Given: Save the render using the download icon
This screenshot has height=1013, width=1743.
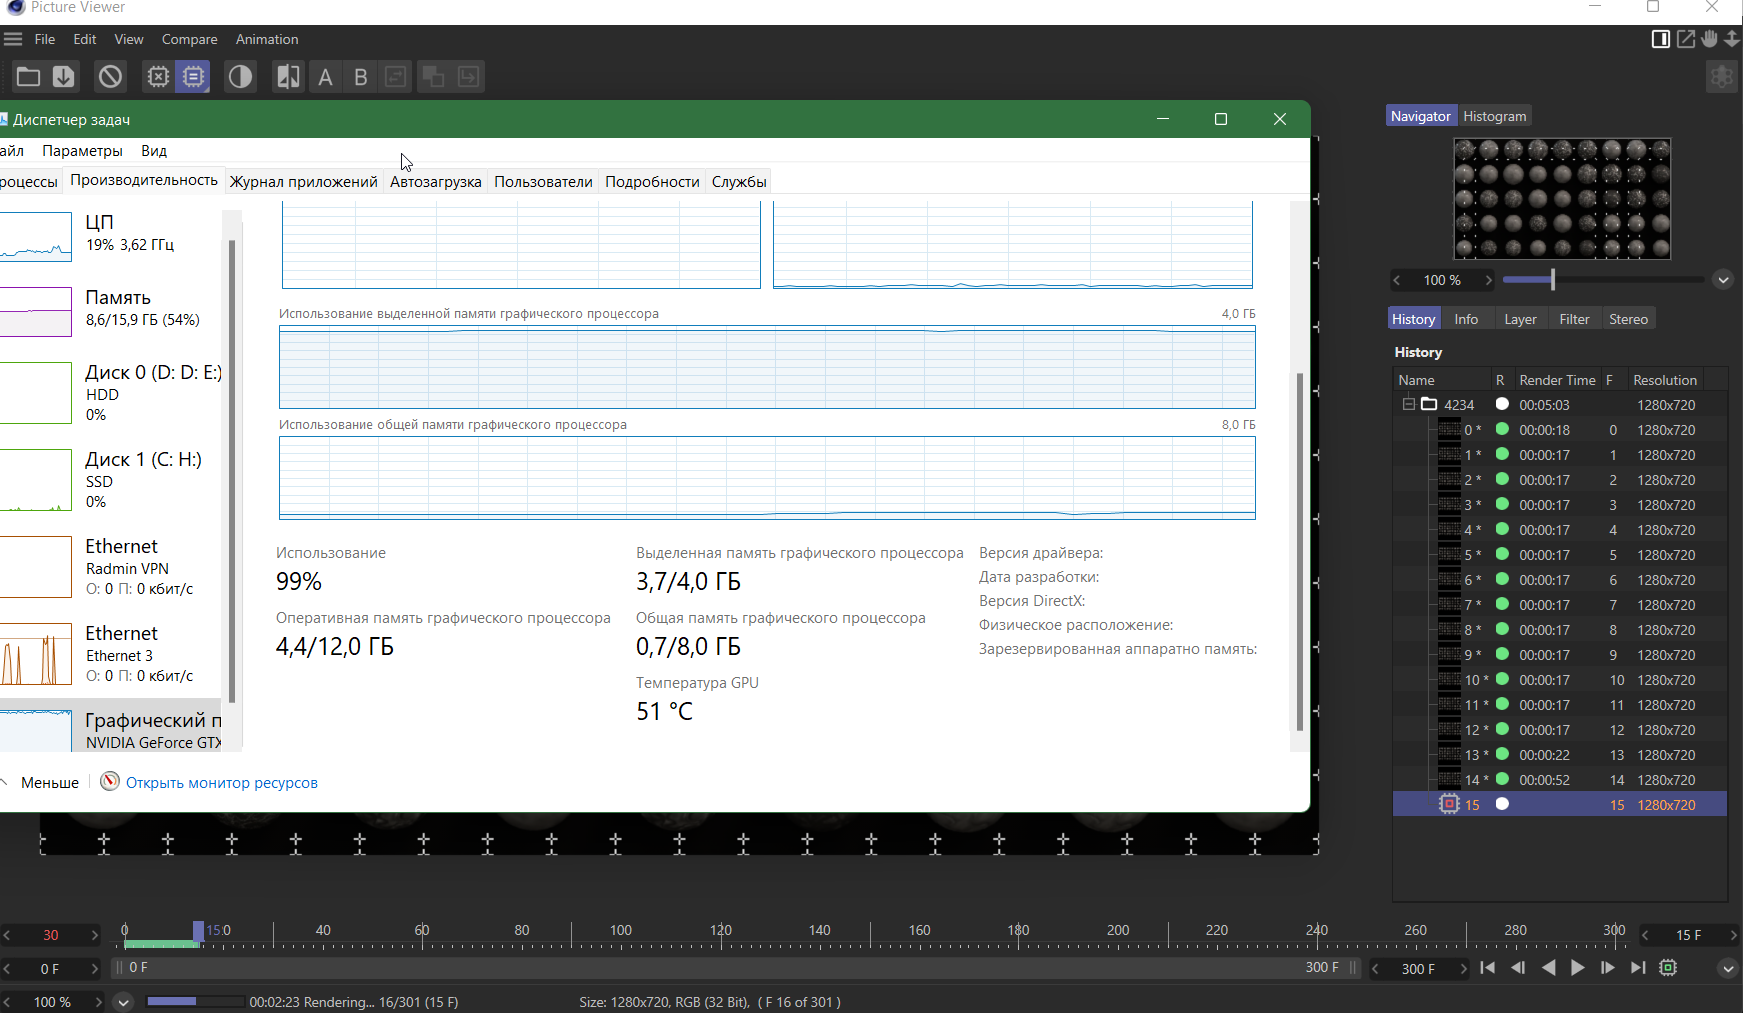Looking at the screenshot, I should tap(62, 76).
